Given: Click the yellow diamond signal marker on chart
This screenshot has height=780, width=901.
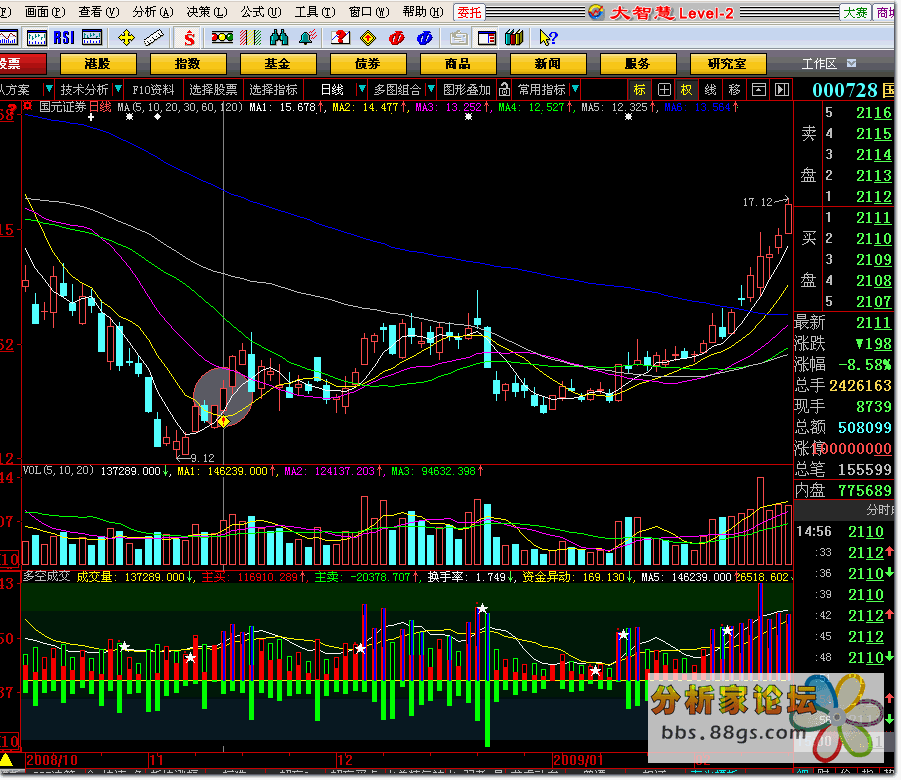Looking at the screenshot, I should click(223, 421).
